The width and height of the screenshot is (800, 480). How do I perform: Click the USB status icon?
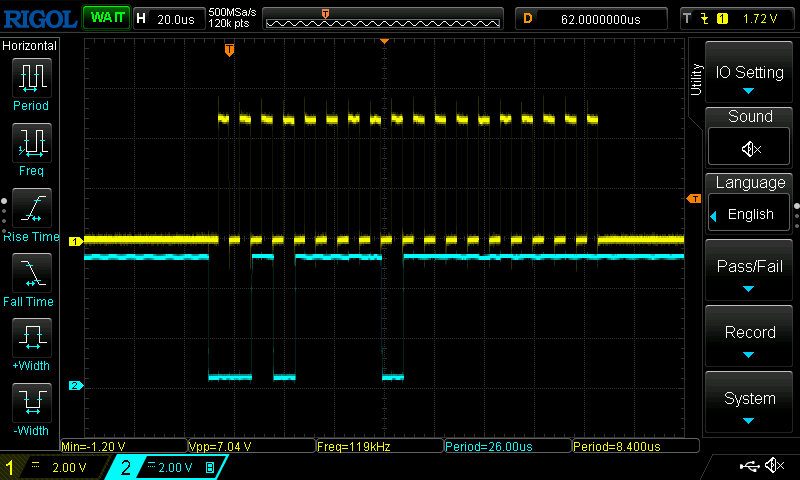[748, 466]
